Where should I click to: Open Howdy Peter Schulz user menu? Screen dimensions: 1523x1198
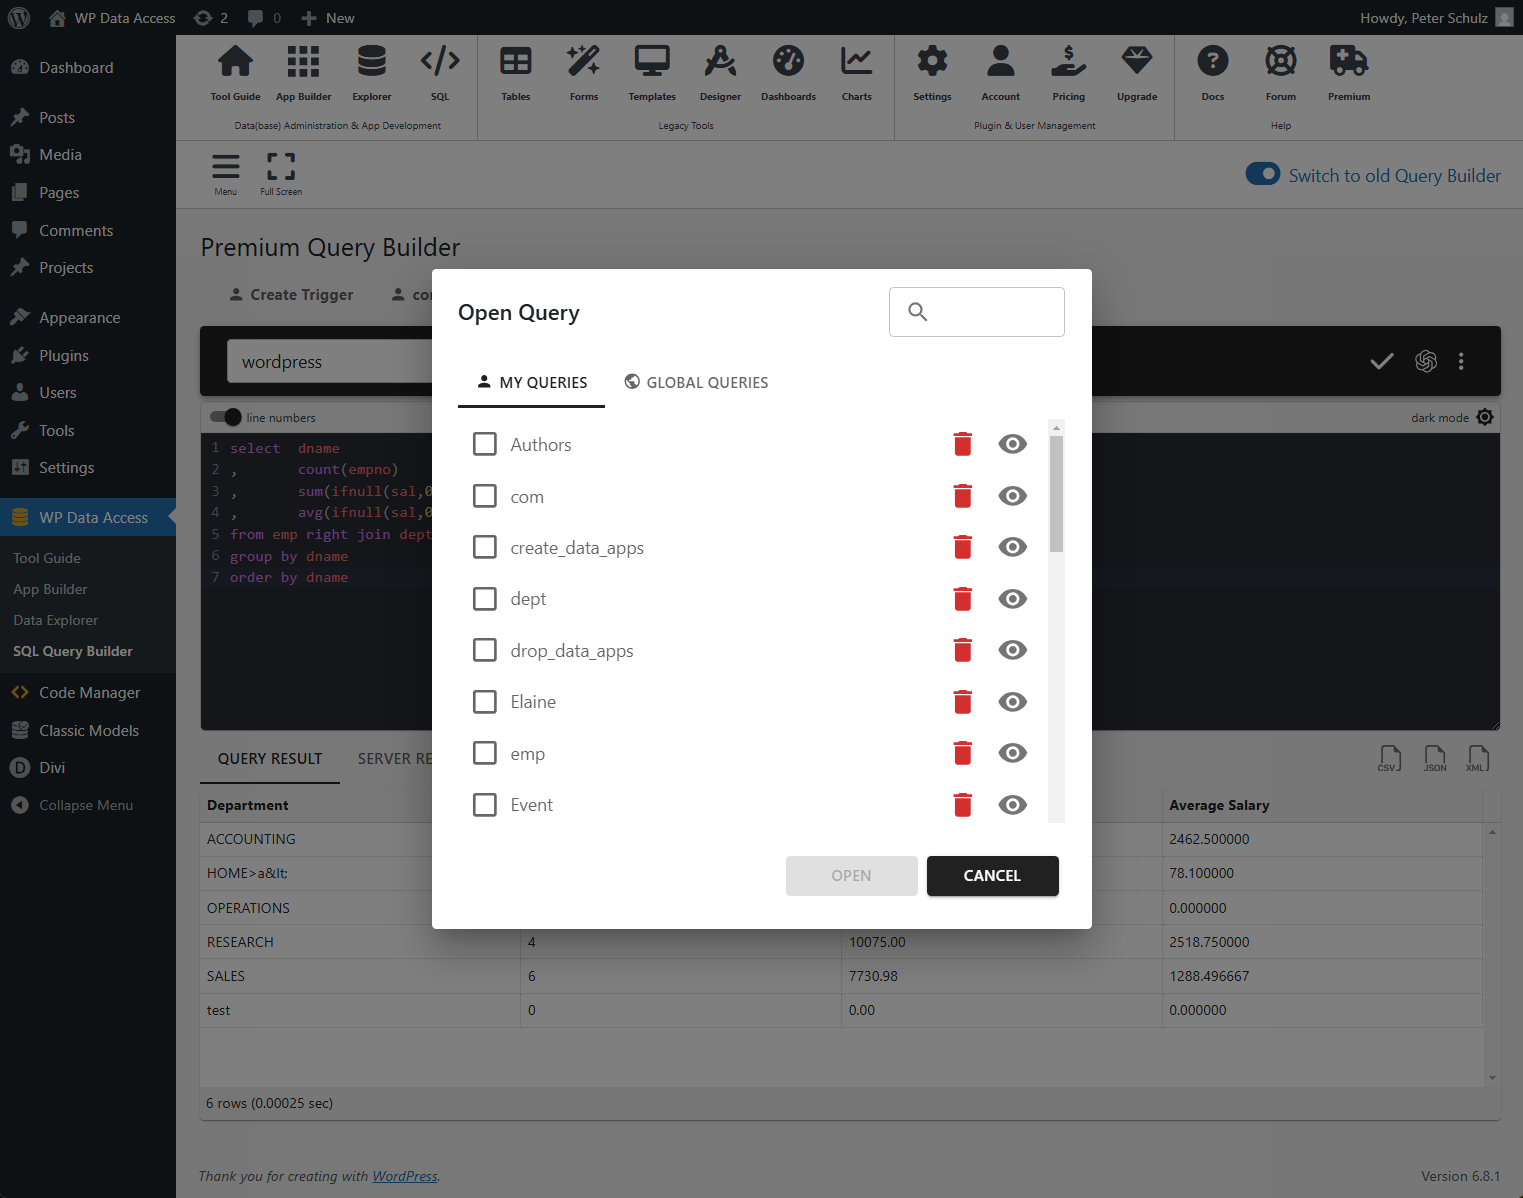coord(1436,18)
